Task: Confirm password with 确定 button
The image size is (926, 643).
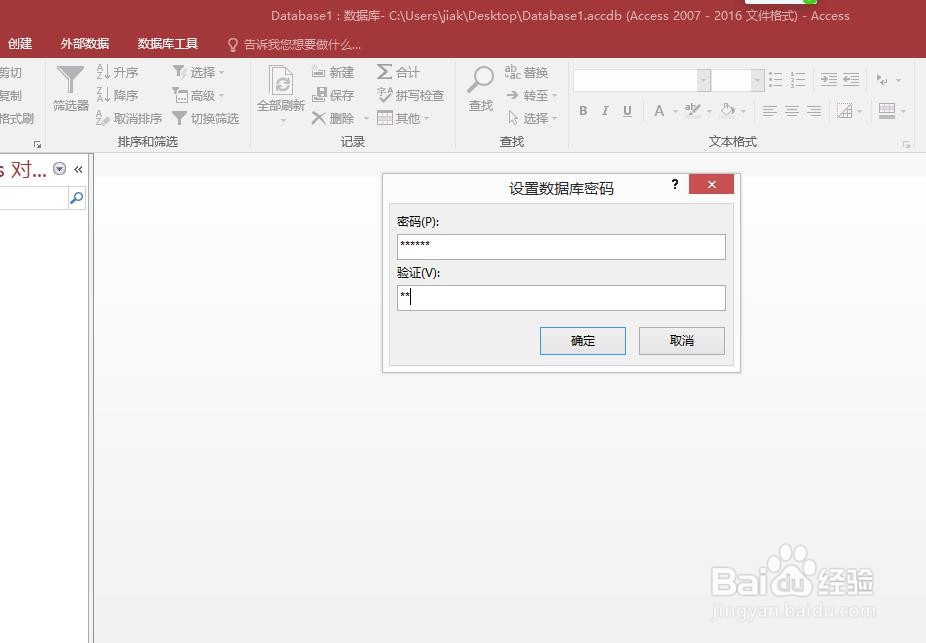Action: [x=583, y=341]
